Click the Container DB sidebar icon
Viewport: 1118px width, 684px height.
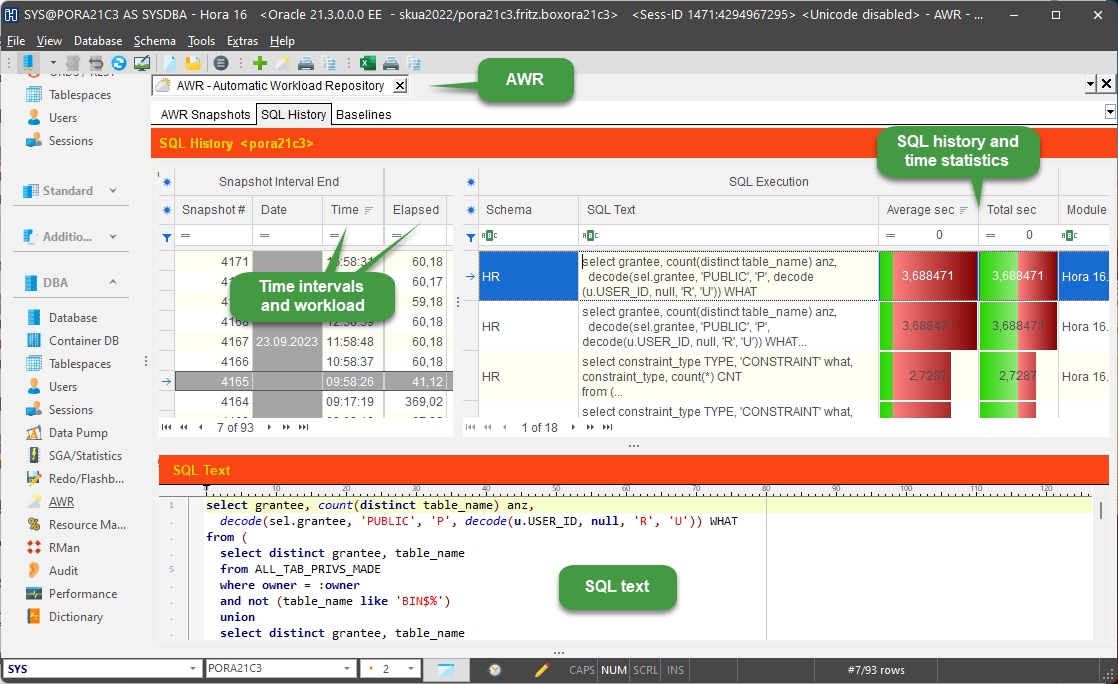click(x=34, y=341)
